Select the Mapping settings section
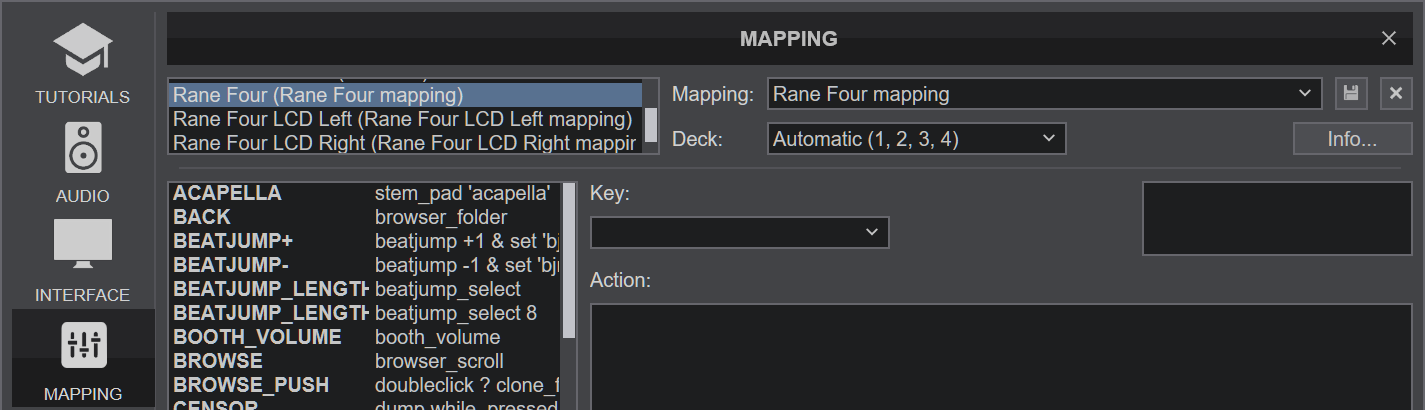This screenshot has width=1425, height=410. [83, 358]
